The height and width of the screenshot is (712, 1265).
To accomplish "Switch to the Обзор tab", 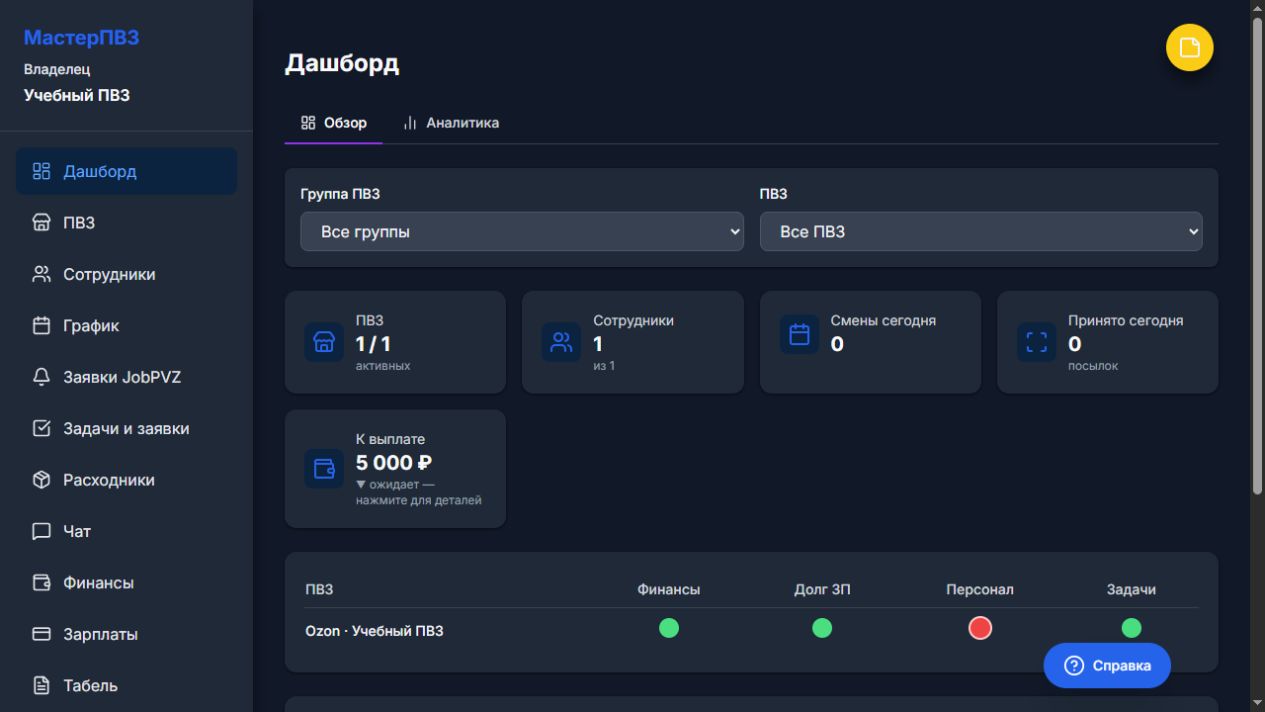I will (334, 123).
